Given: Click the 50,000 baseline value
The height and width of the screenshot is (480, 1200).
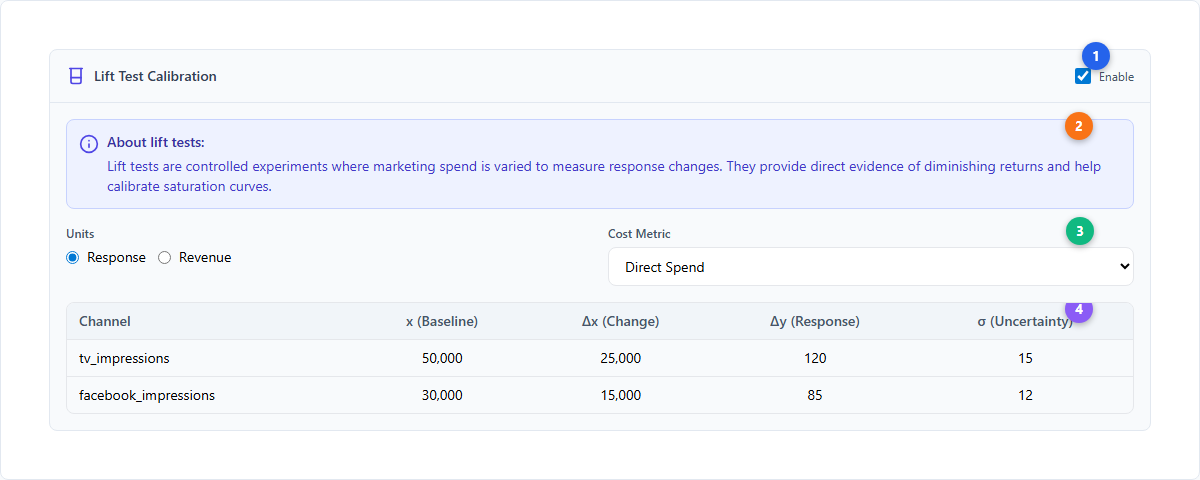Looking at the screenshot, I should (x=442, y=358).
